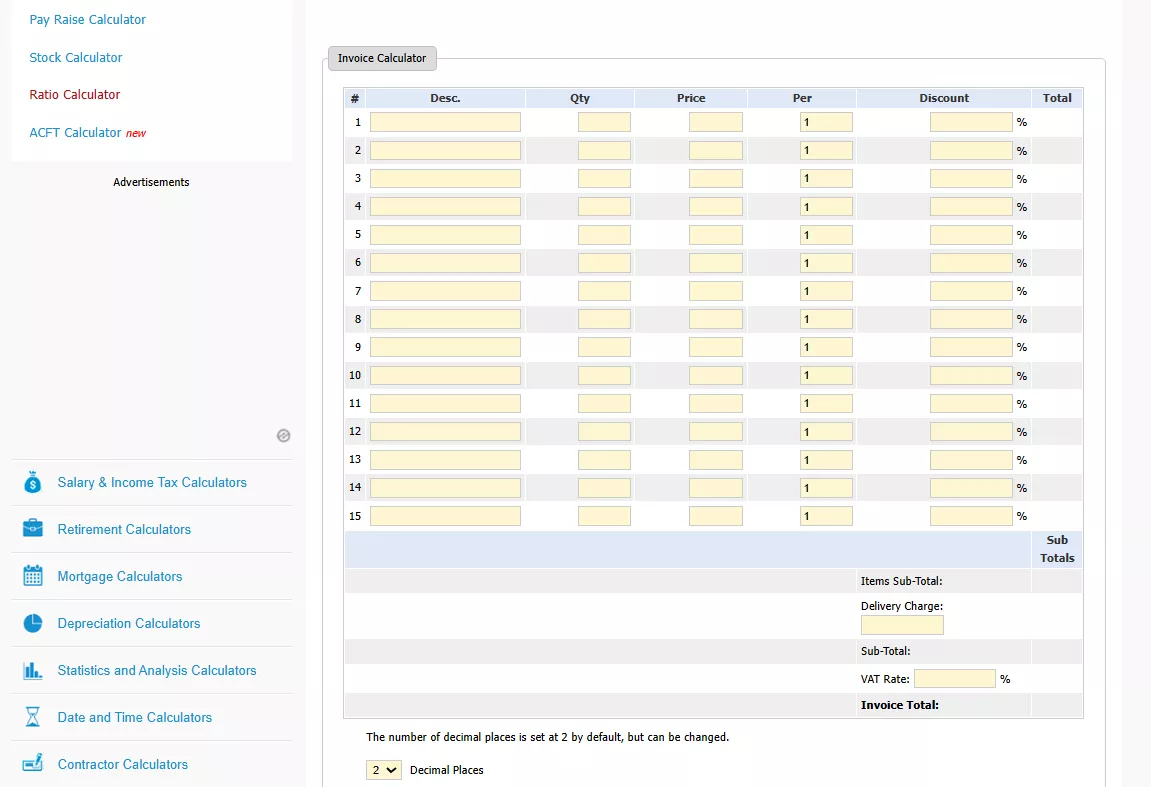The height and width of the screenshot is (787, 1151).
Task: Click the ad refresh icon below Advertisements
Action: pyautogui.click(x=283, y=436)
